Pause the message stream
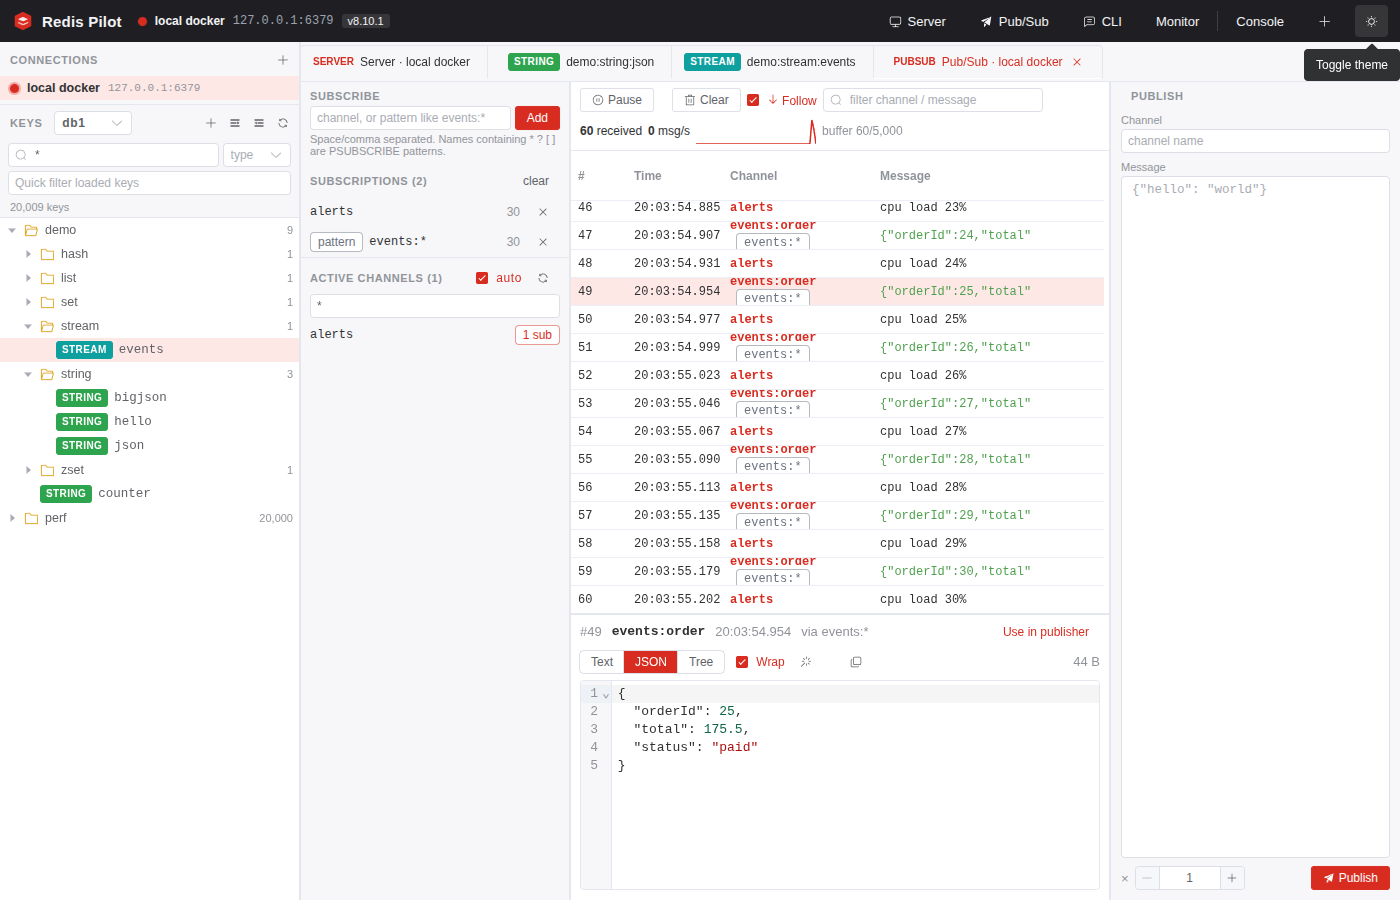The height and width of the screenshot is (900, 1400). click(617, 100)
